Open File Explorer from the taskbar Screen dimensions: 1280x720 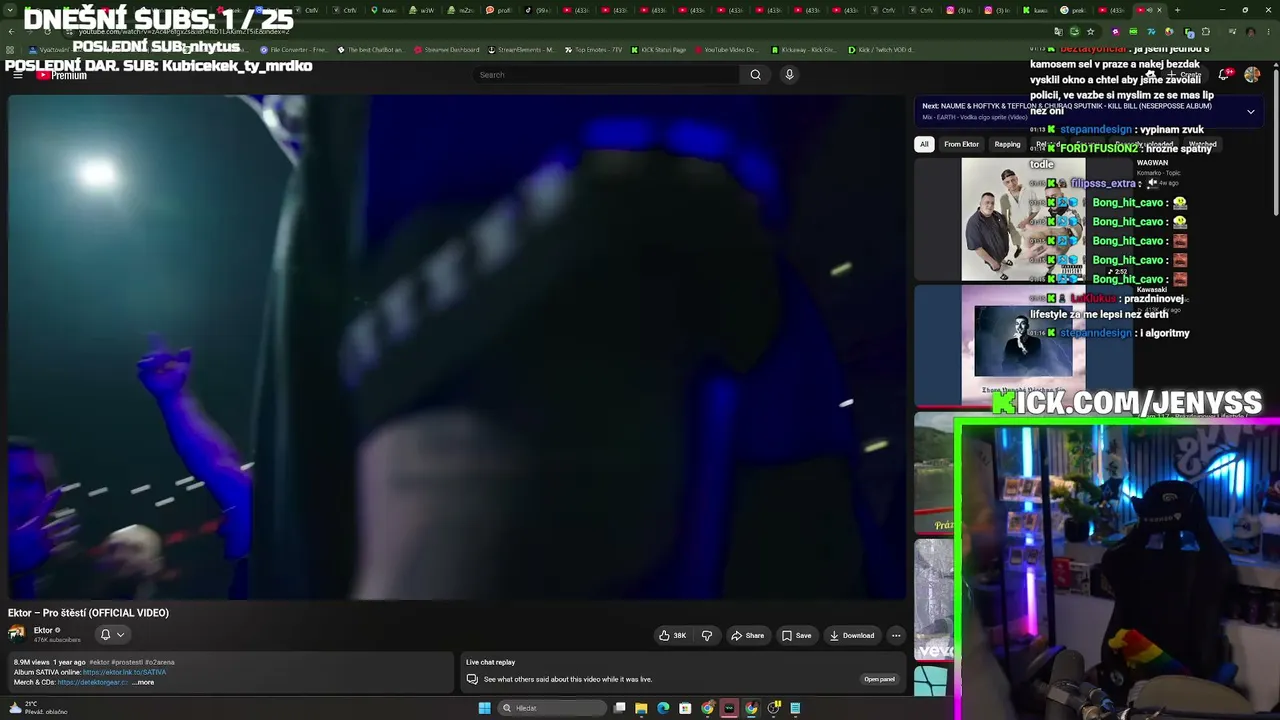(x=641, y=708)
